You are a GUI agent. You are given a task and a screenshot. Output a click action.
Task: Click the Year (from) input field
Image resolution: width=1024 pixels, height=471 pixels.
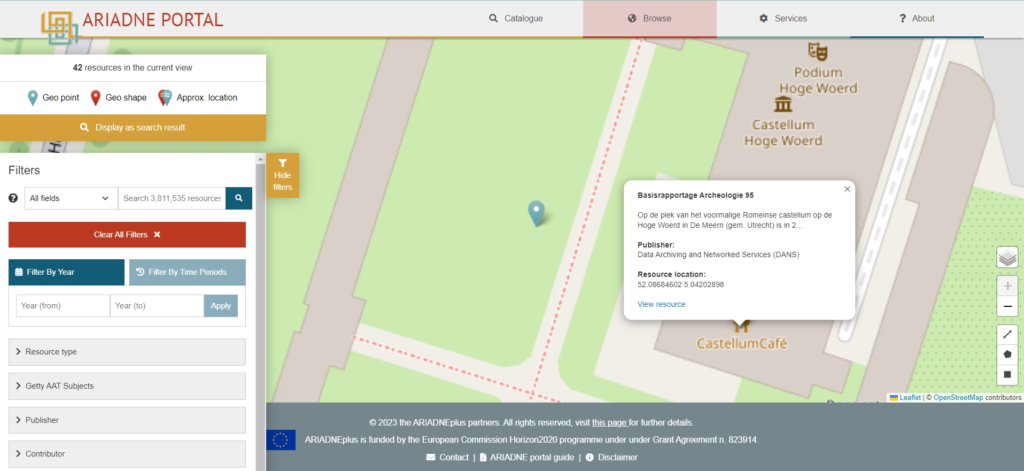[x=62, y=306]
